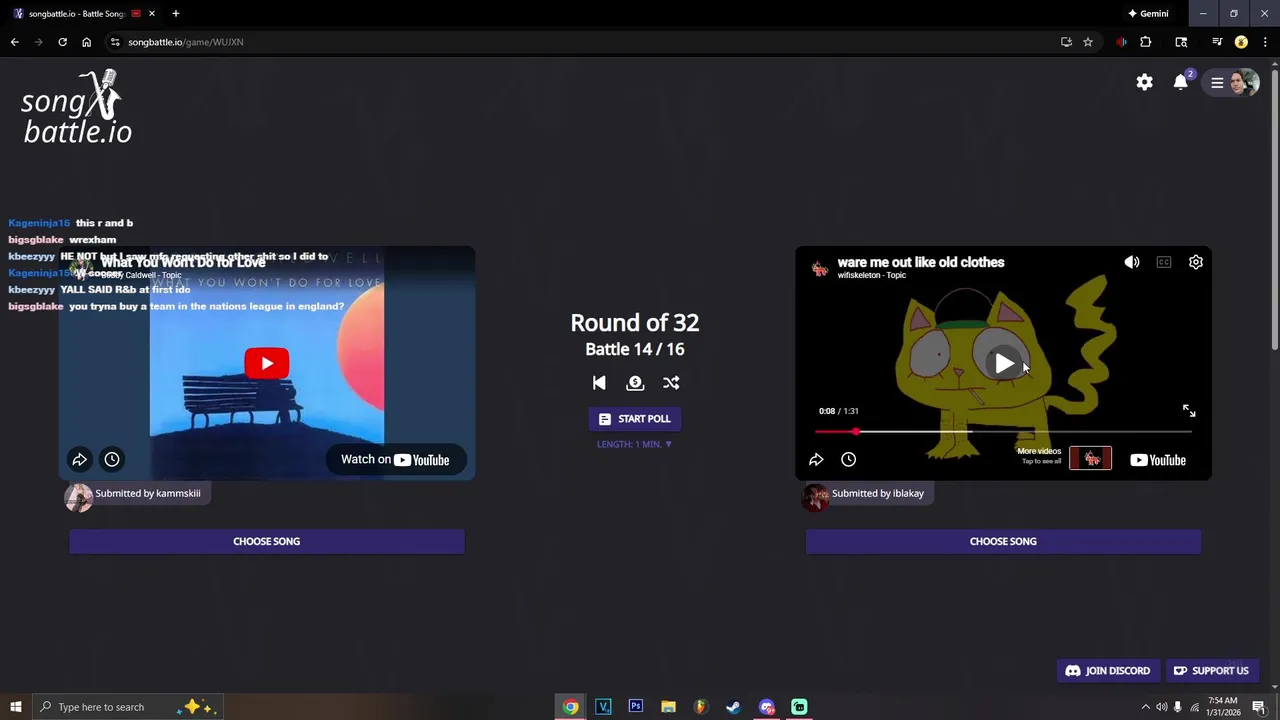This screenshot has height=720, width=1280.
Task: Choose iblakay's song
Action: pyautogui.click(x=1003, y=541)
